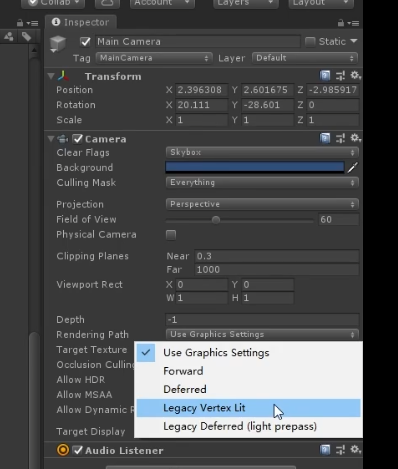
Task: Click the Audio Listener component icon
Action: pos(63,450)
